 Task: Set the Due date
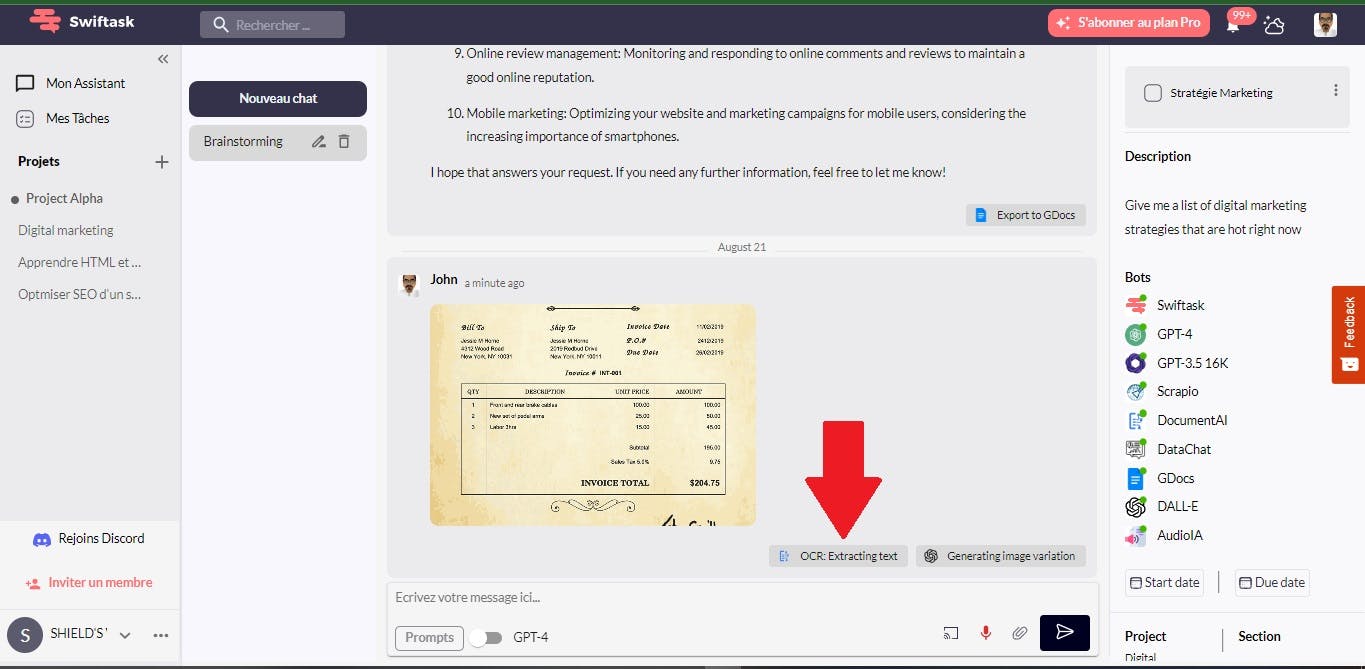(1272, 582)
